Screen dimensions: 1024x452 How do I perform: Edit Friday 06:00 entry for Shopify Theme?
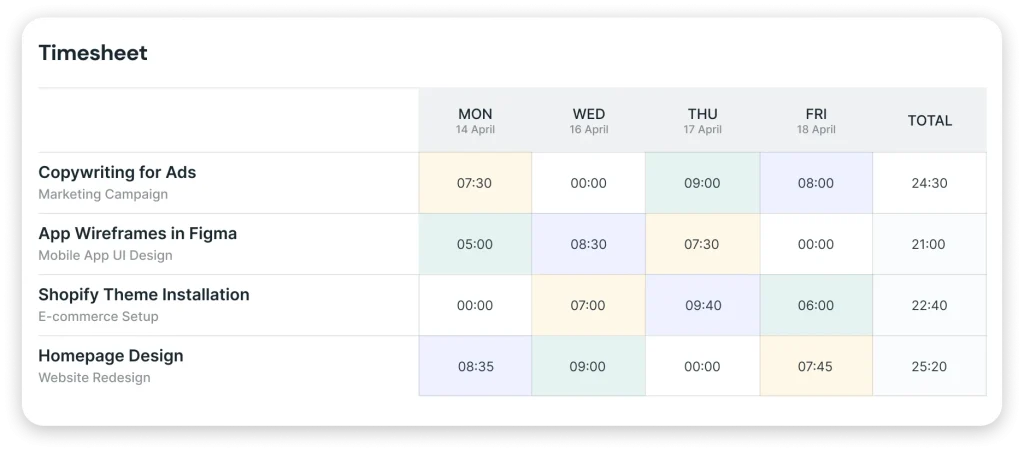(816, 305)
